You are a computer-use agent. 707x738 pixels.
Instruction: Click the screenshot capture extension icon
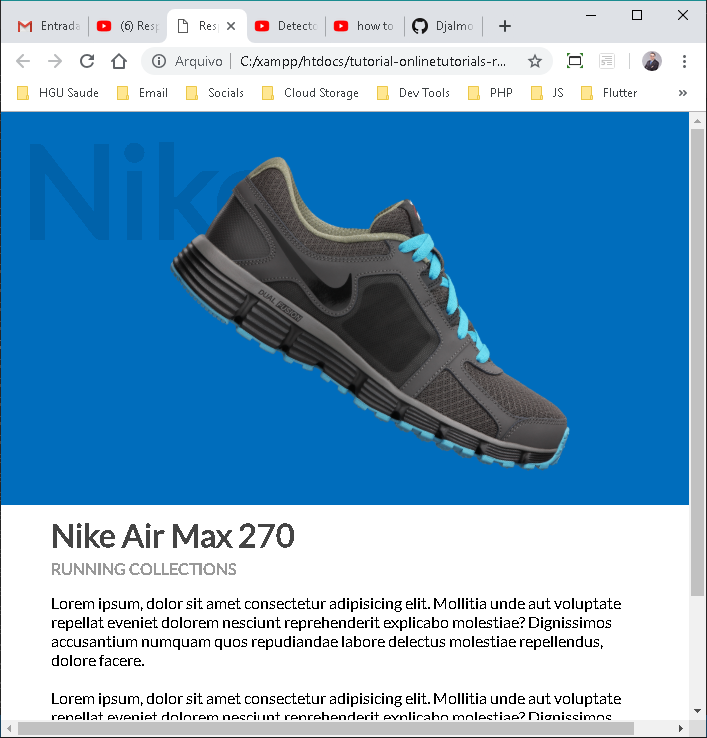point(575,61)
